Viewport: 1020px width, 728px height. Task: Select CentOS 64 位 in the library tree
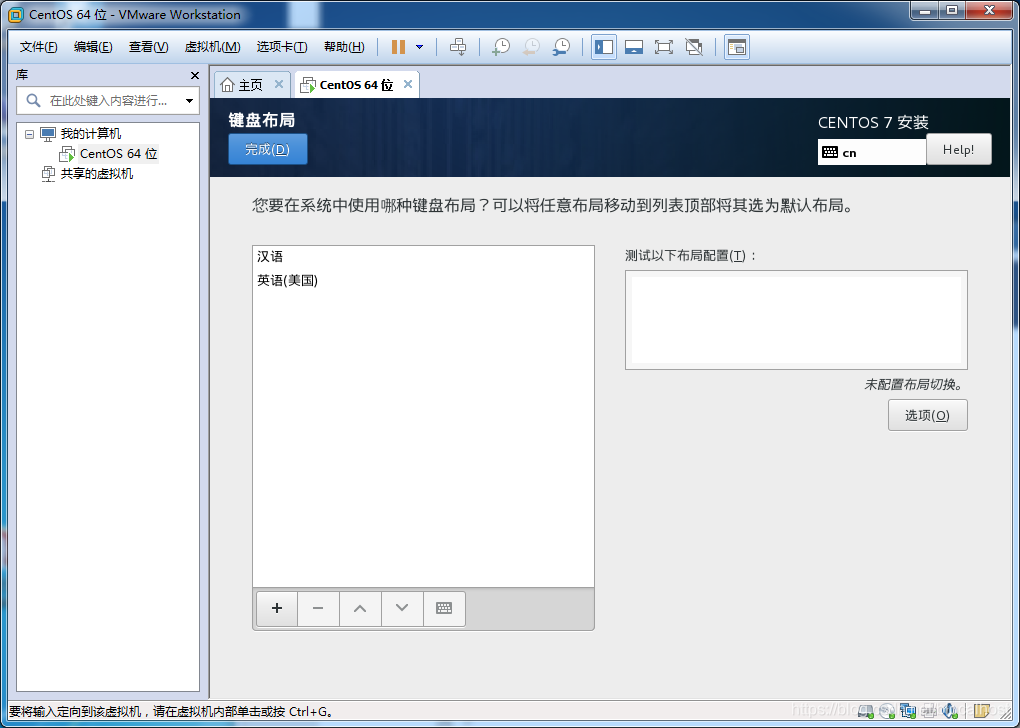118,154
